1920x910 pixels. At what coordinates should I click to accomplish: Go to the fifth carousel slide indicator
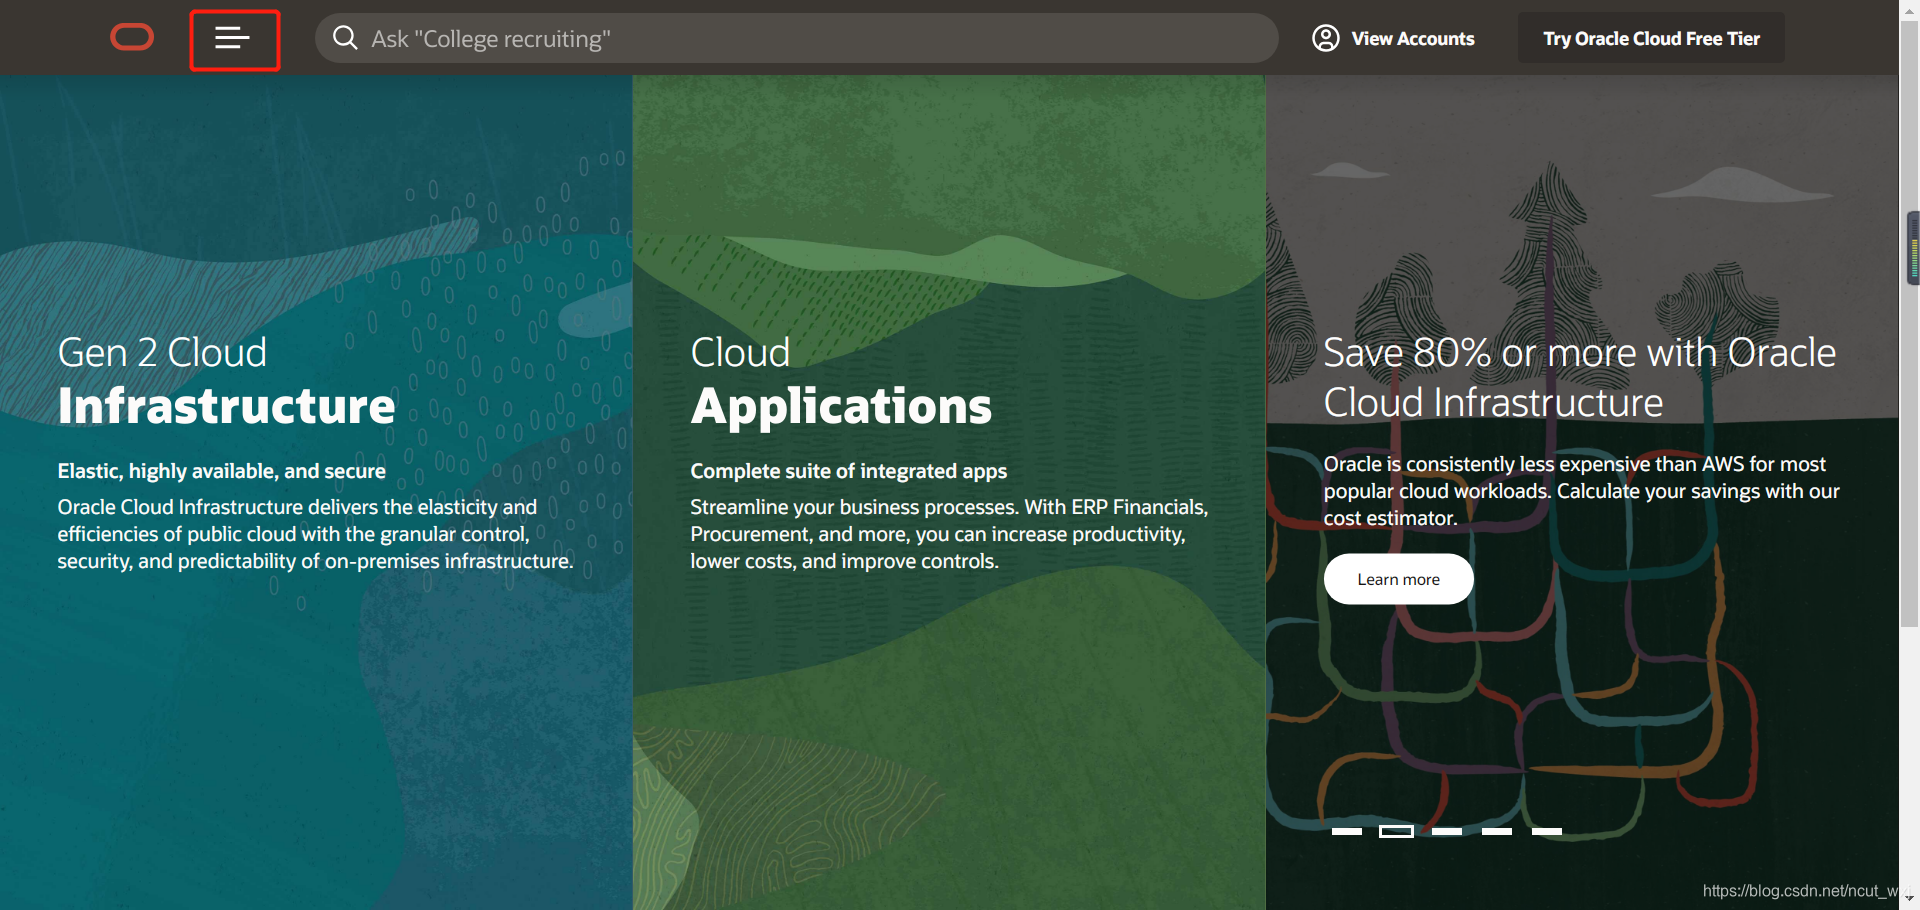point(1547,831)
